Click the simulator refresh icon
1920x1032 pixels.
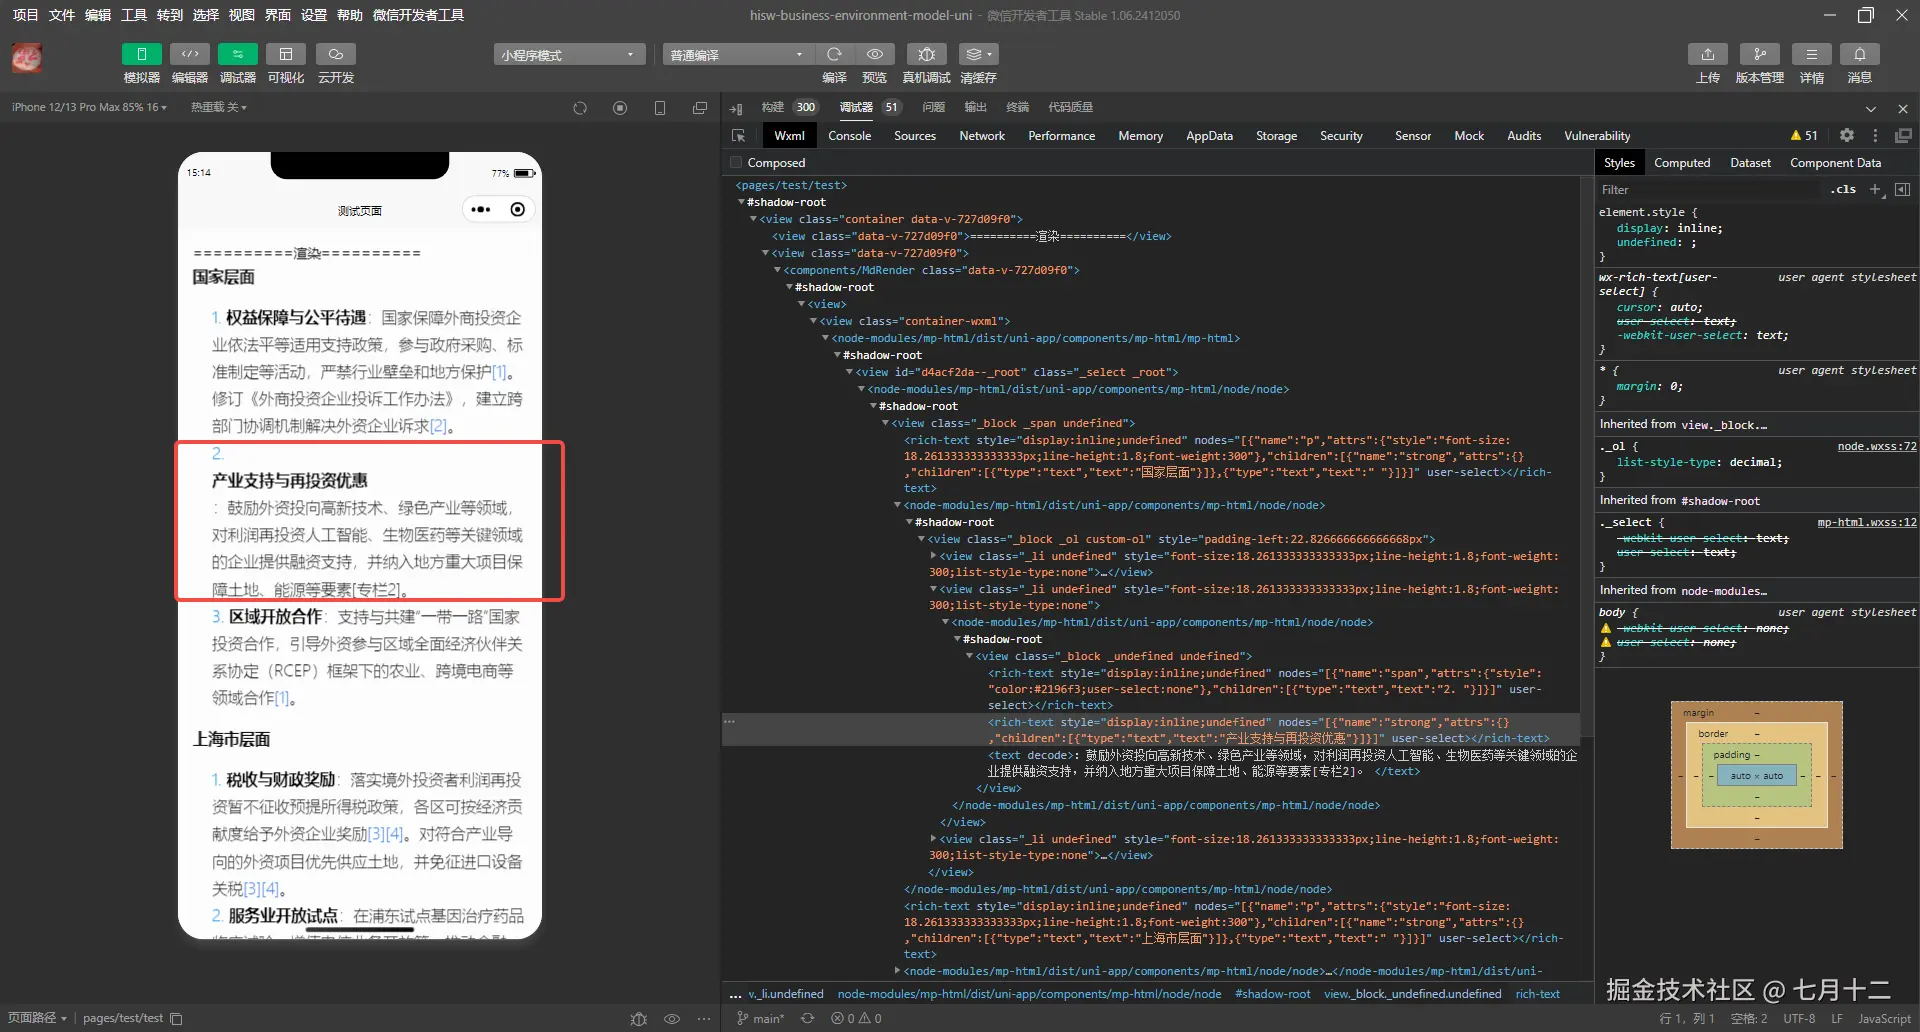(x=580, y=108)
